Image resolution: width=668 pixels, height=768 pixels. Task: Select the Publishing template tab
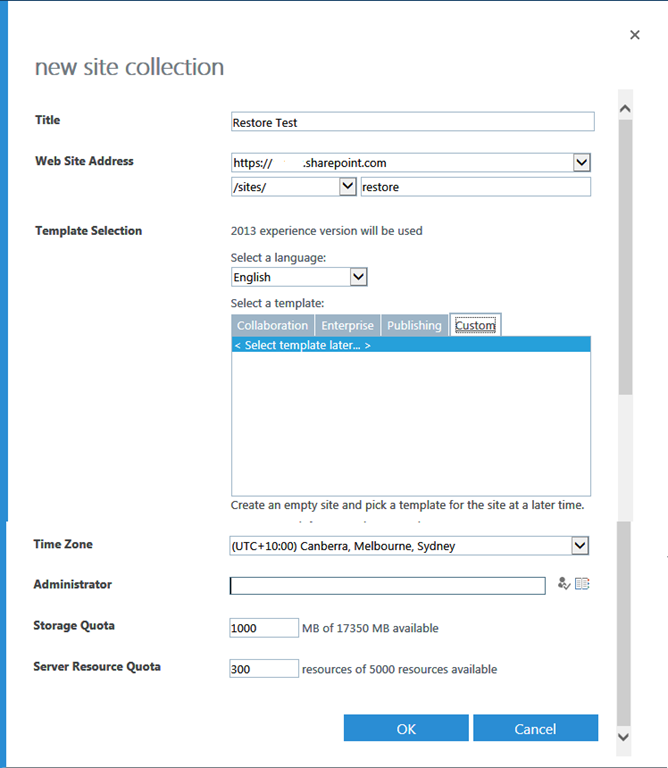click(x=414, y=326)
